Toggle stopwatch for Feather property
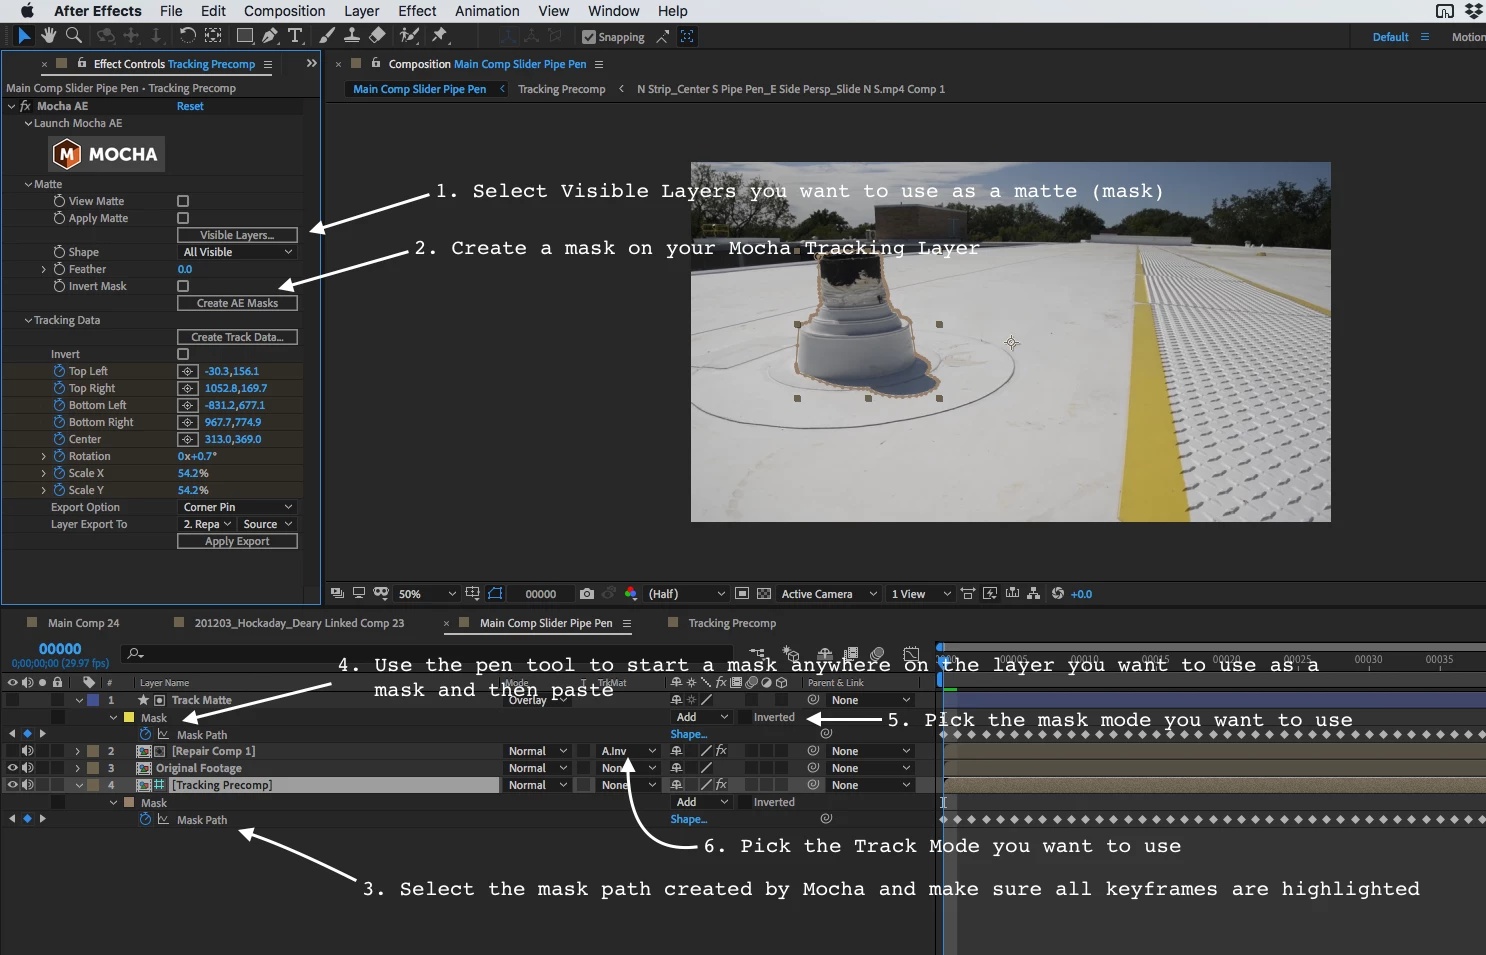The image size is (1486, 955). pyautogui.click(x=59, y=269)
